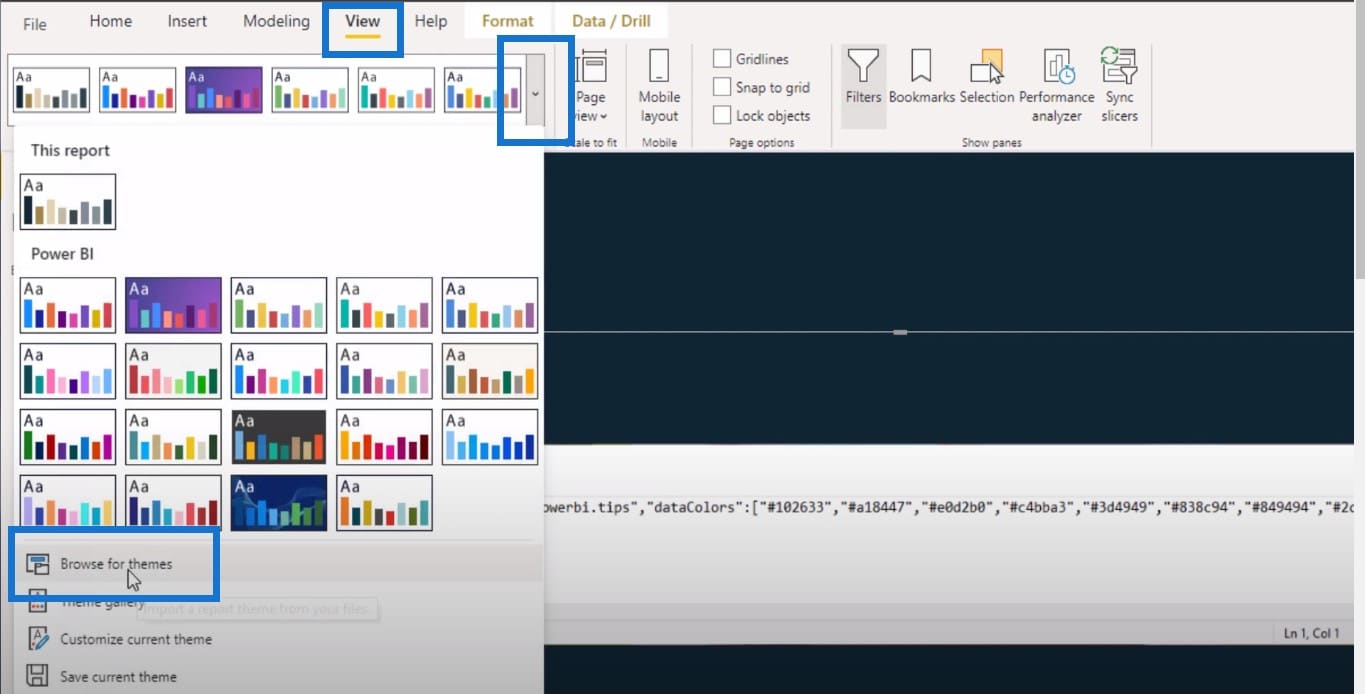Show the Bookmarks pane
Screen dimensions: 1365x694
point(921,77)
